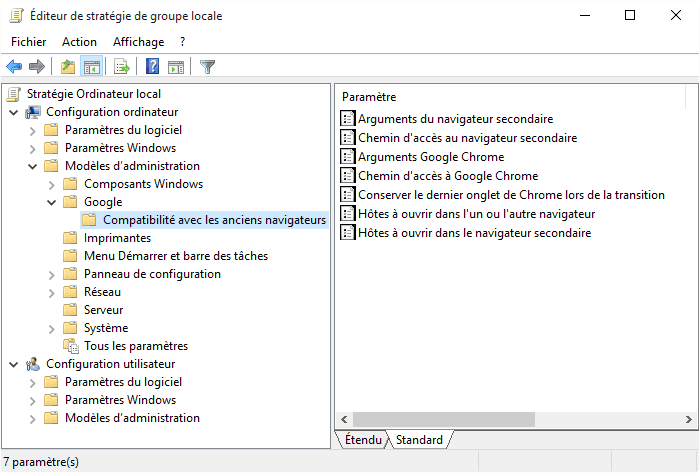Go up one level with the folder icon
The width and height of the screenshot is (700, 473).
(68, 67)
